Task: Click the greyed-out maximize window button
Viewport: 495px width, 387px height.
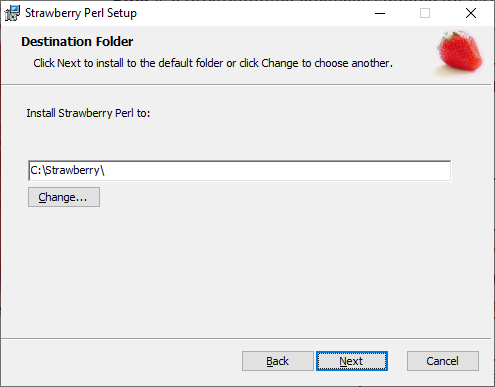Action: pos(425,13)
